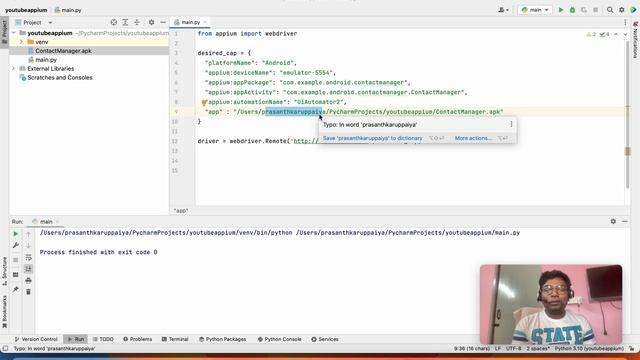640x360 pixels.
Task: Open the Bookmarks side tool window
Action: coord(4,312)
